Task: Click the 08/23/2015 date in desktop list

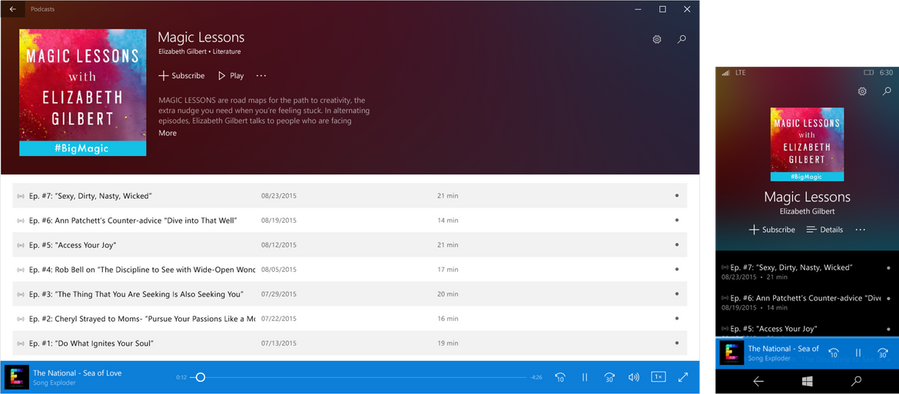Action: pyautogui.click(x=279, y=196)
